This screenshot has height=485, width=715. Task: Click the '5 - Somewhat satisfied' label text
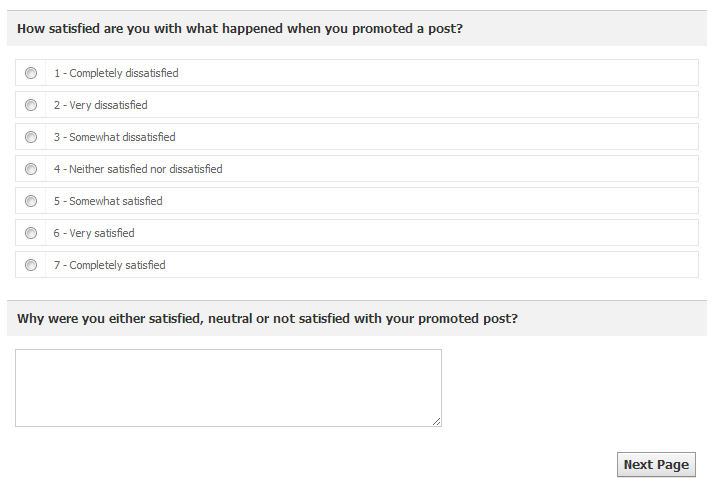pyautogui.click(x=108, y=201)
